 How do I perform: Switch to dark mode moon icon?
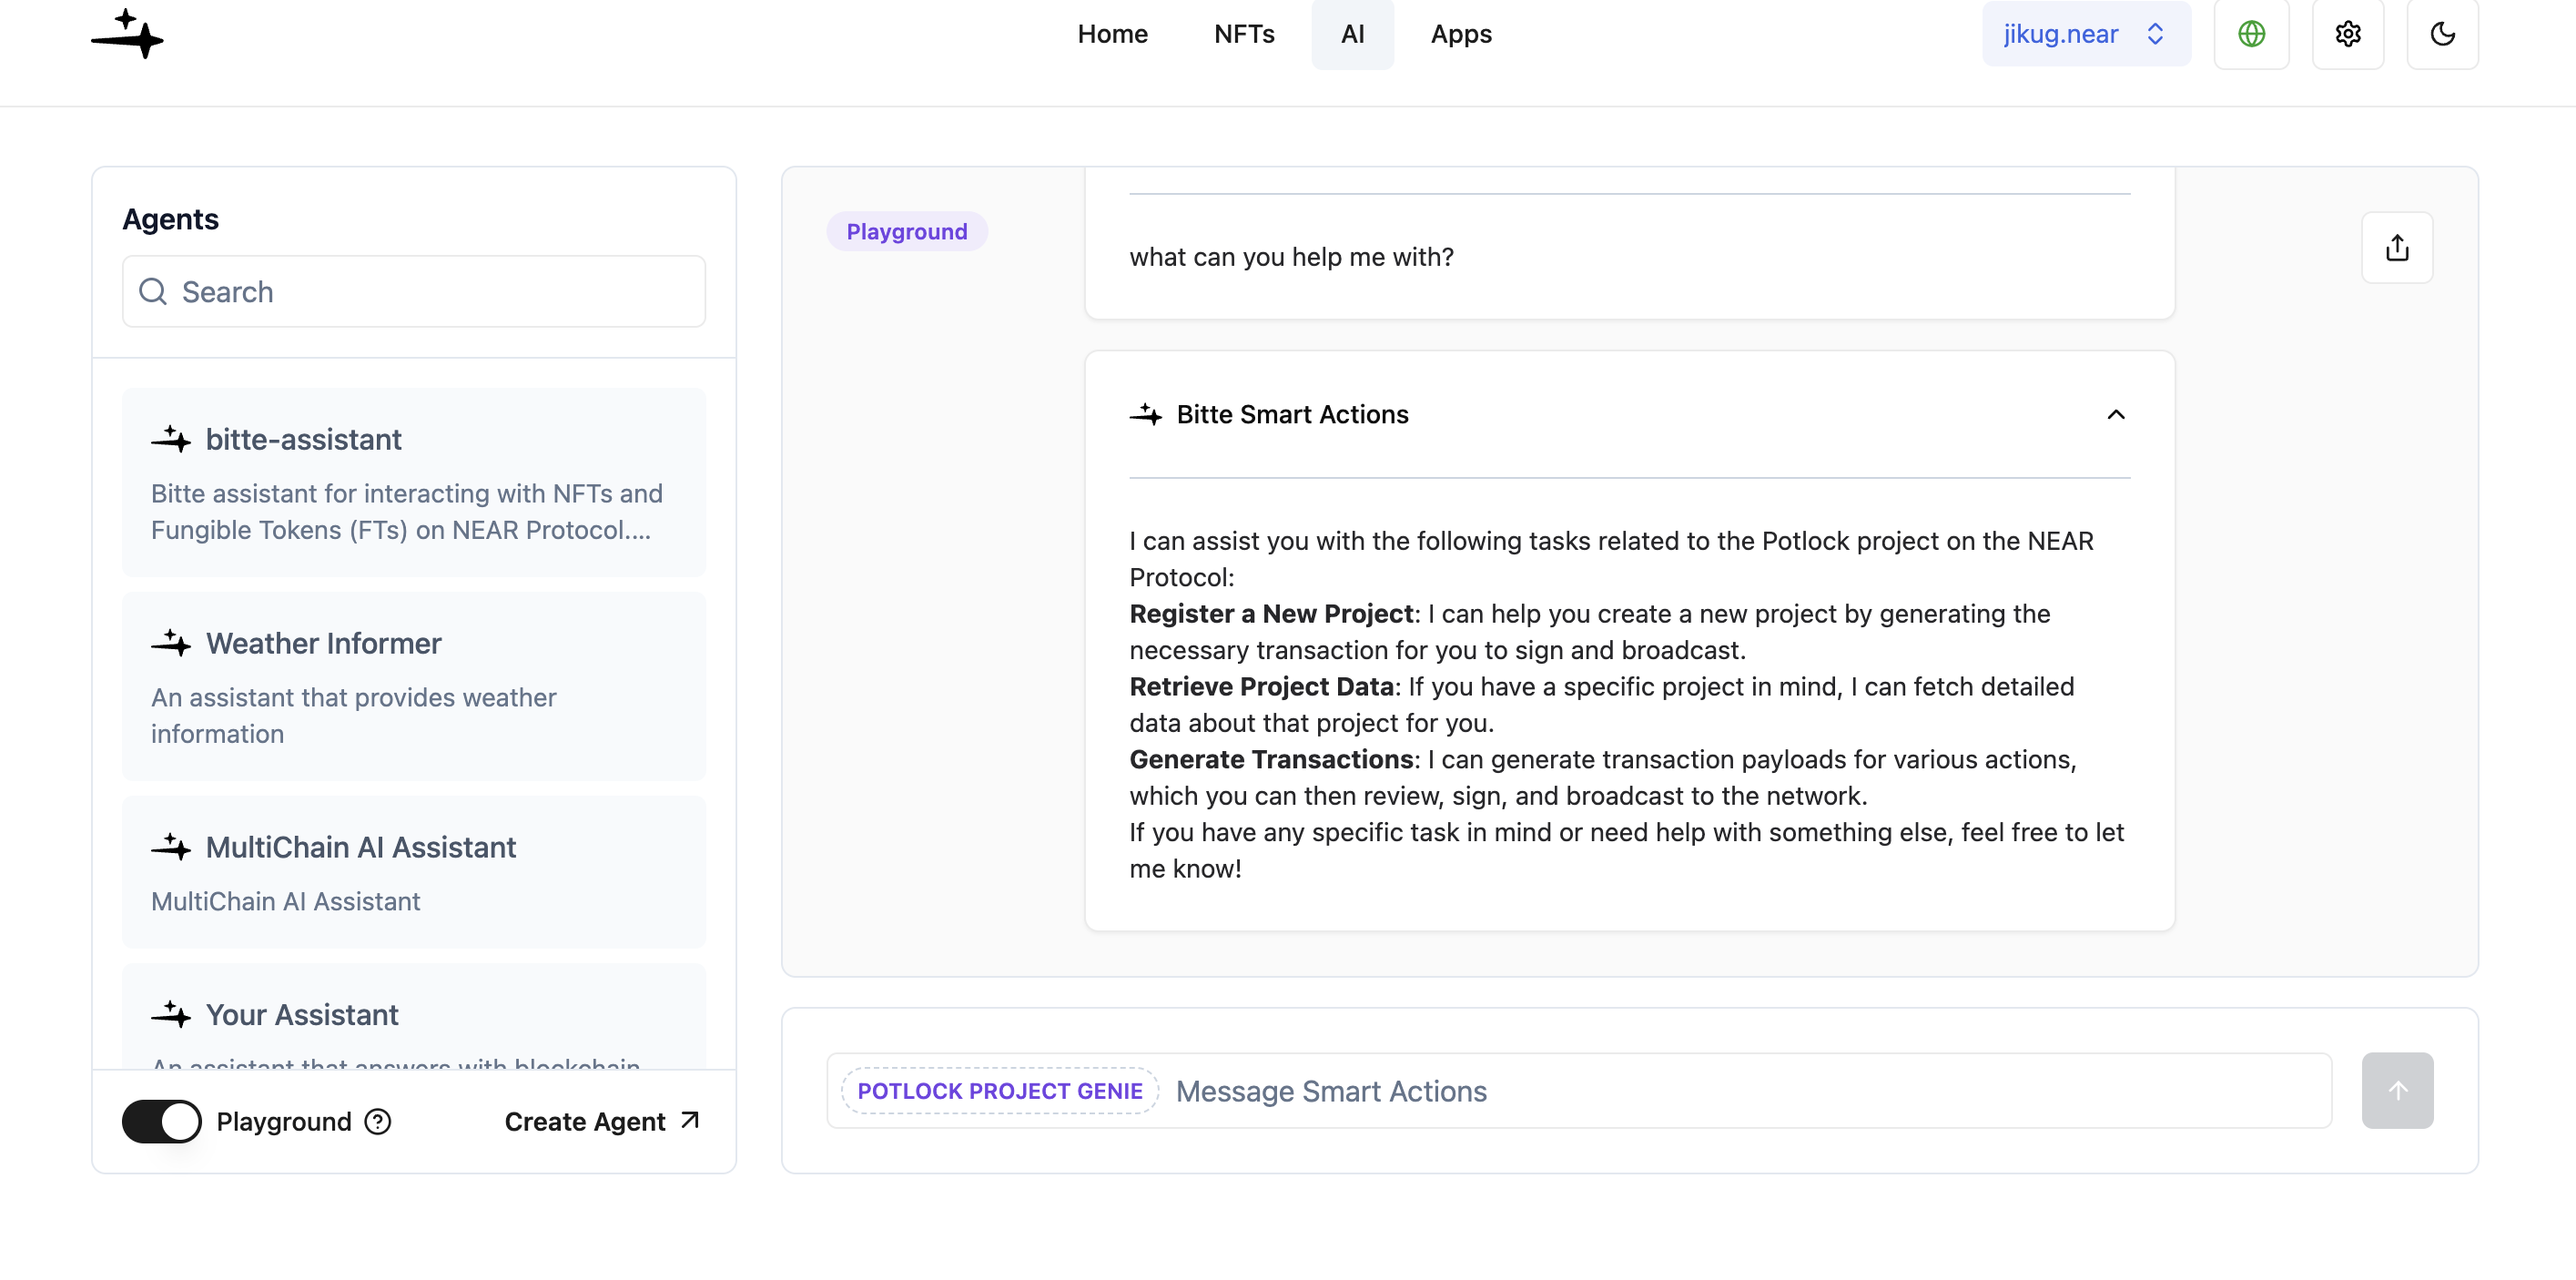coord(2442,34)
